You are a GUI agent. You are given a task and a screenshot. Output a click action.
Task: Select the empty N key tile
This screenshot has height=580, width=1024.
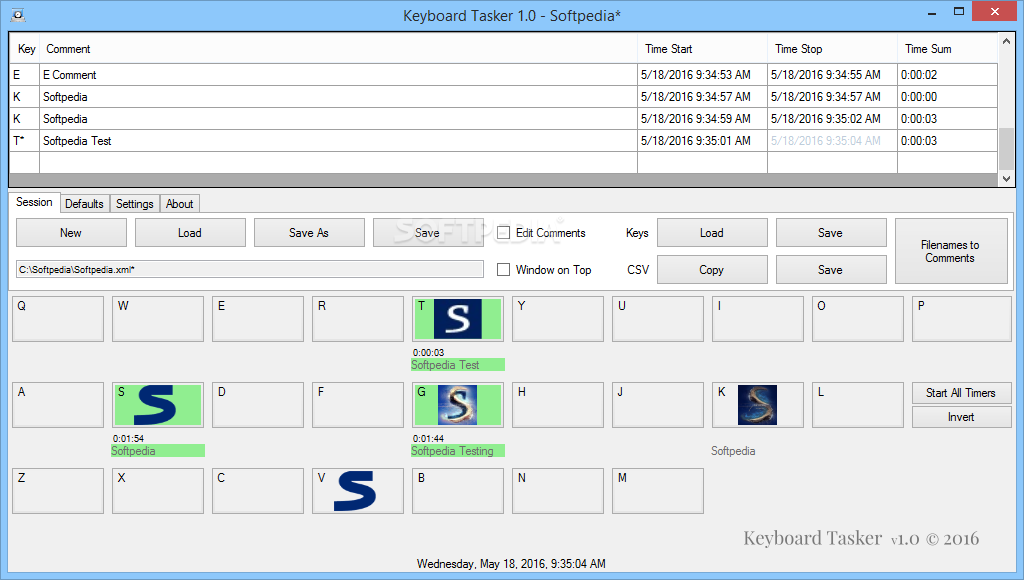pyautogui.click(x=558, y=491)
